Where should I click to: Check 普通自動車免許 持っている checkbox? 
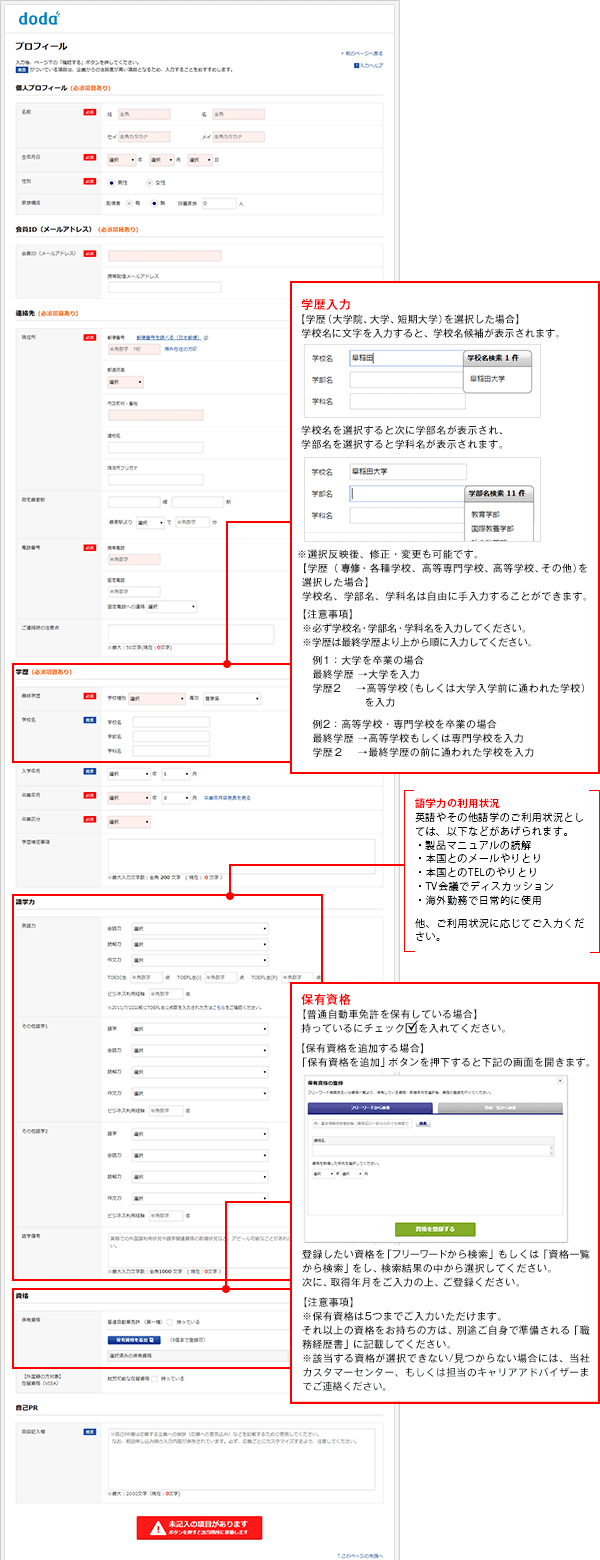pyautogui.click(x=168, y=1321)
